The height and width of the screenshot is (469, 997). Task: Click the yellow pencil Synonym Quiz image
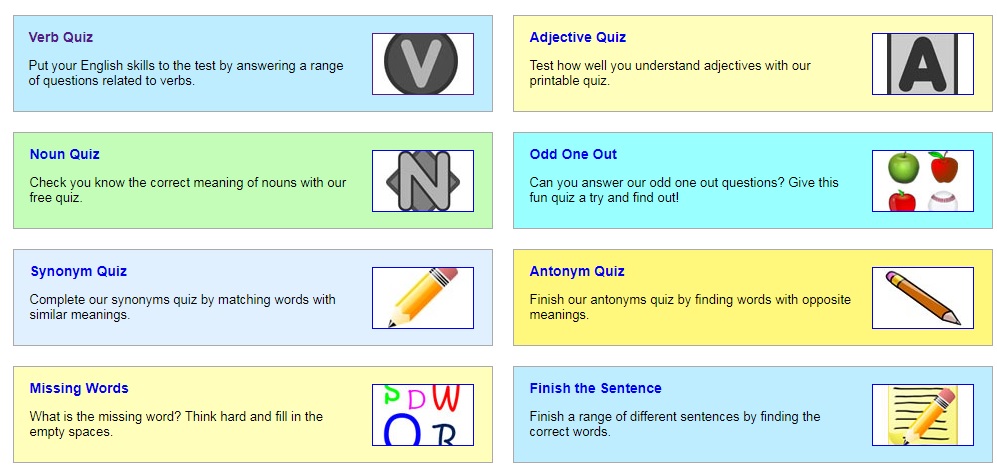pos(423,297)
